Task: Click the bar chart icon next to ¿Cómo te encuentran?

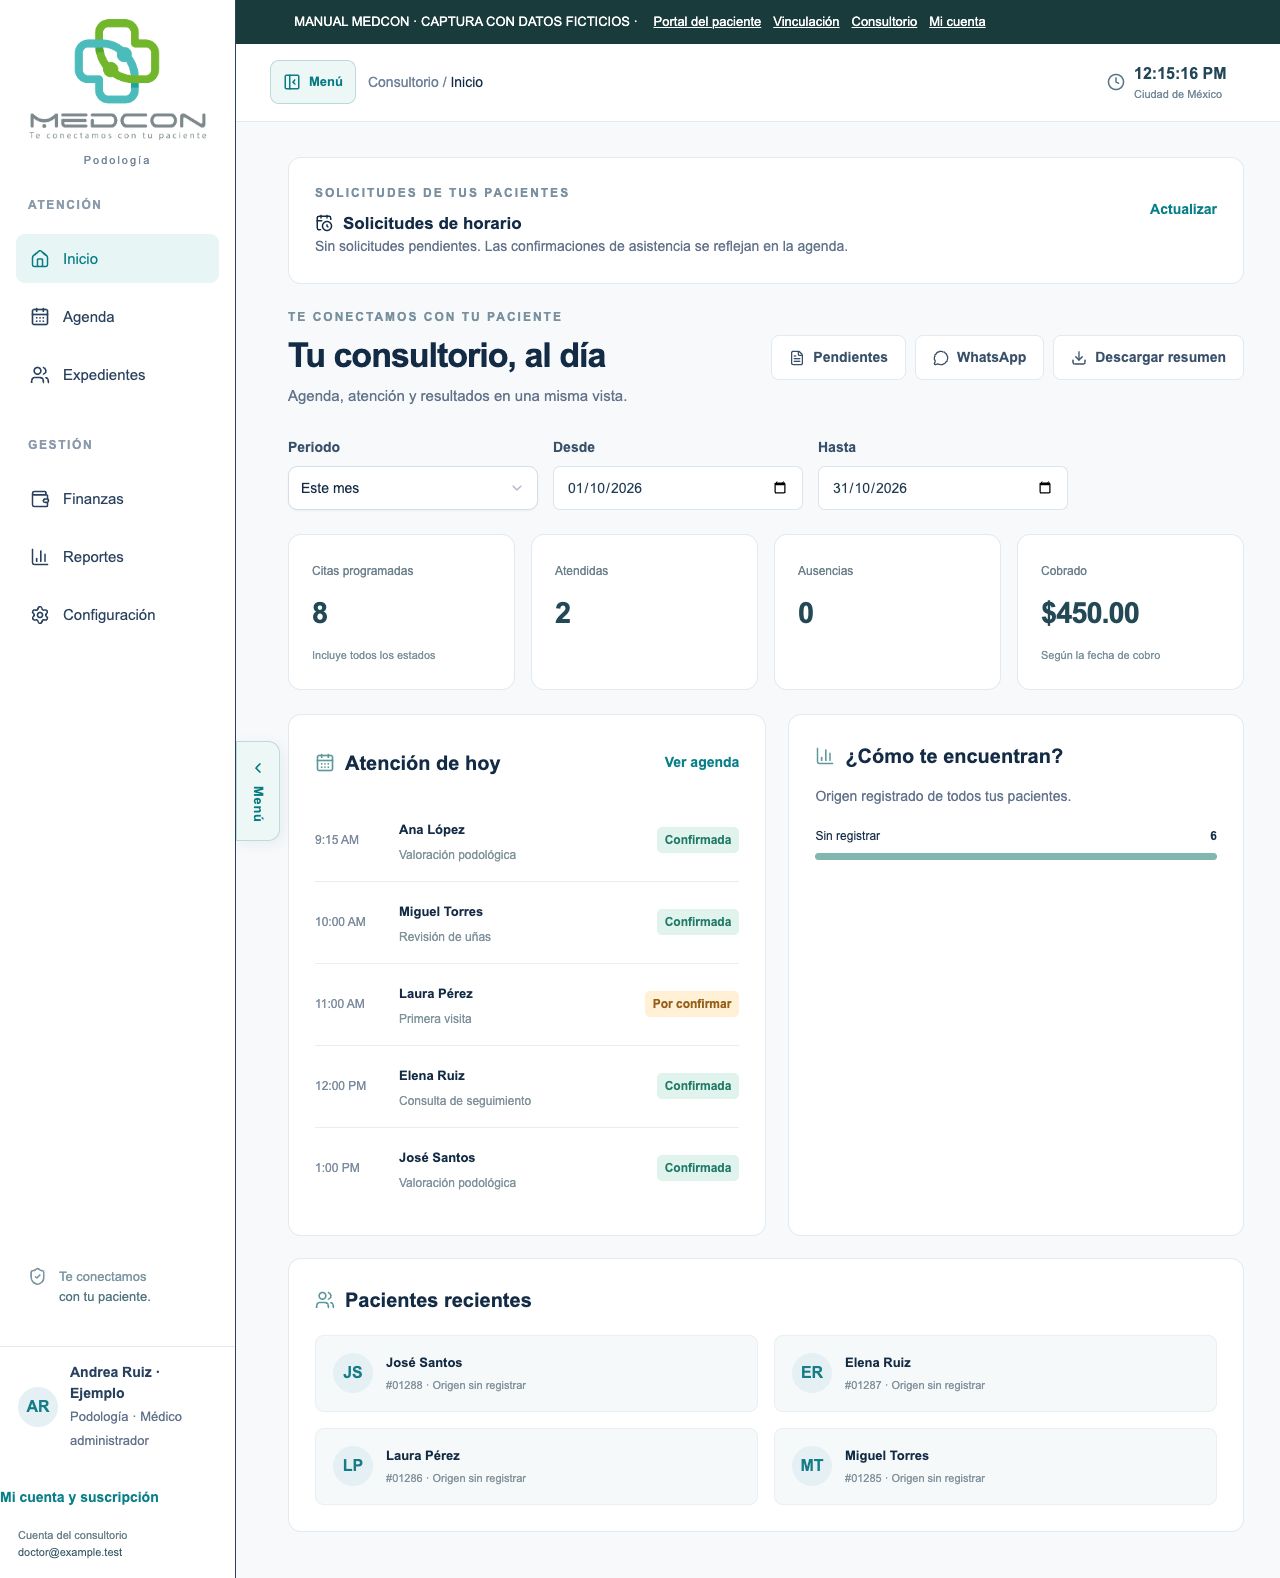Action: [825, 756]
